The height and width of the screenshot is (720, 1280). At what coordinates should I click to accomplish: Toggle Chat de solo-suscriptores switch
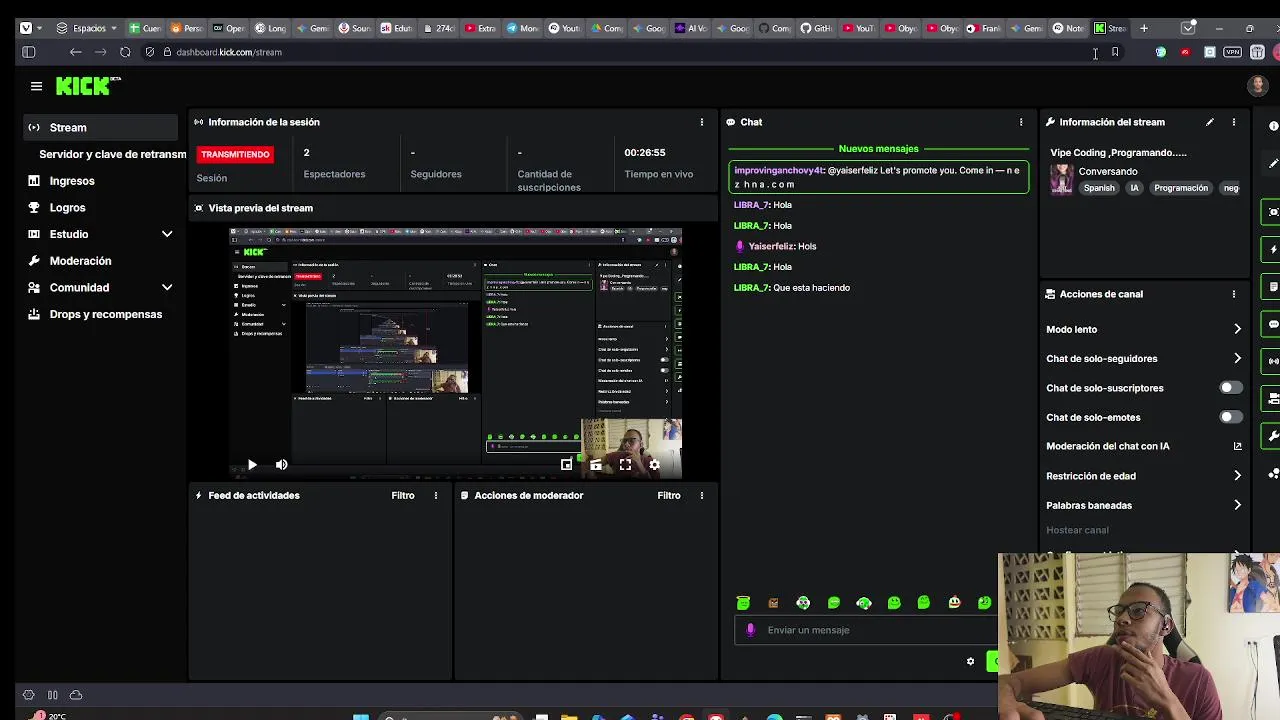point(1231,388)
